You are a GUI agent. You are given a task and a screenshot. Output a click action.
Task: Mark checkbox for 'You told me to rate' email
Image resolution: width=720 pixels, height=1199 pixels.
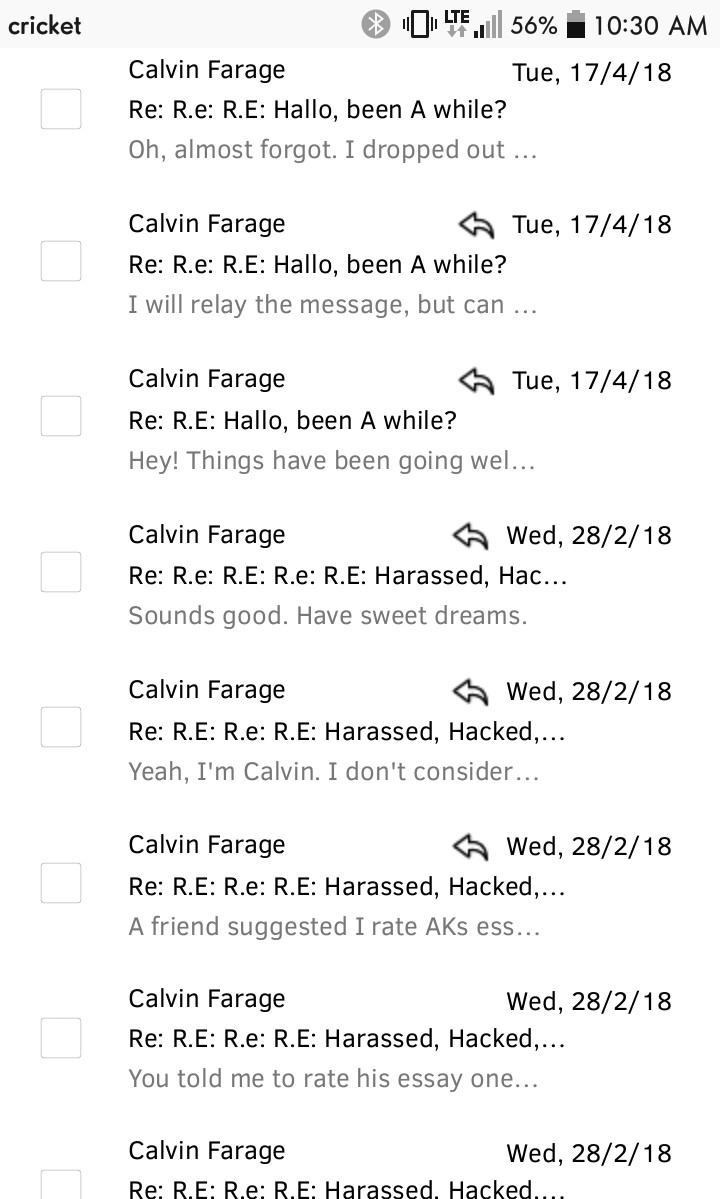coord(61,1038)
